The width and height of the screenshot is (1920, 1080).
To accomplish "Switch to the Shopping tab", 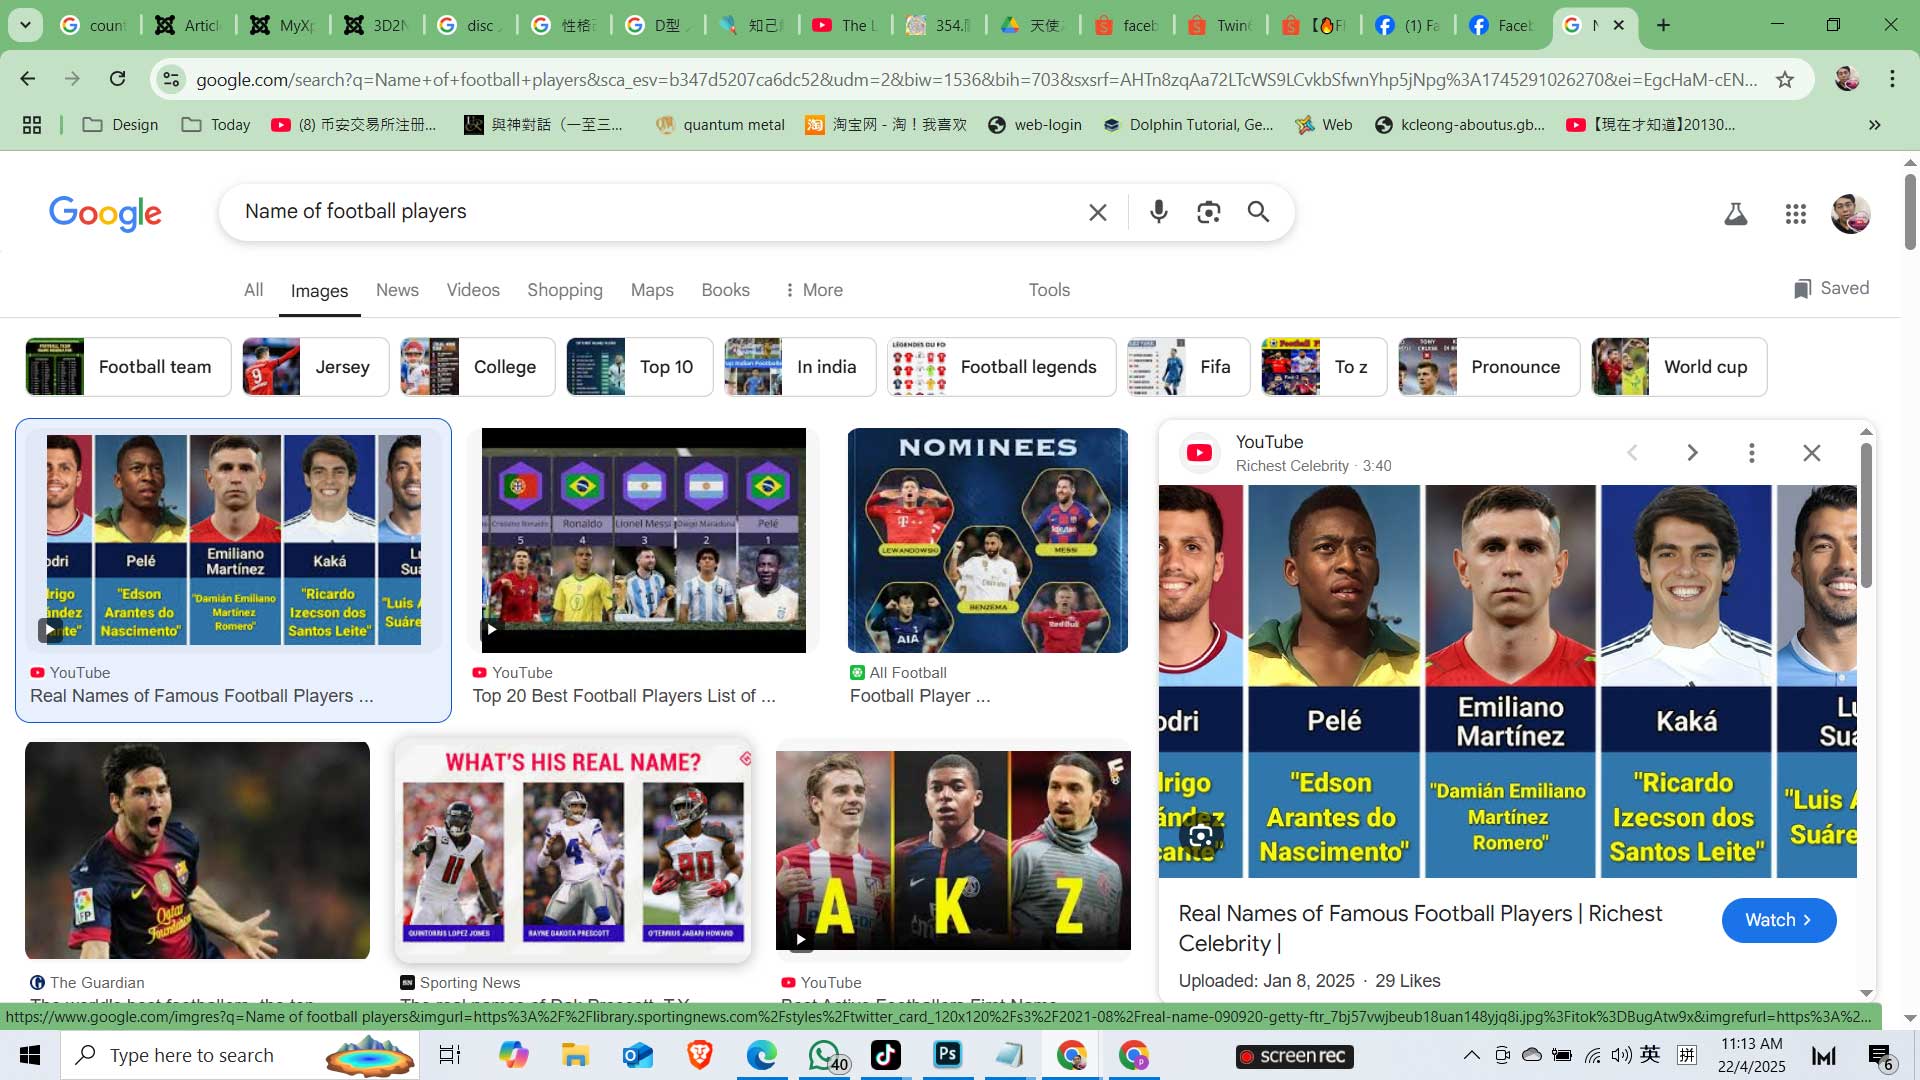I will (565, 290).
